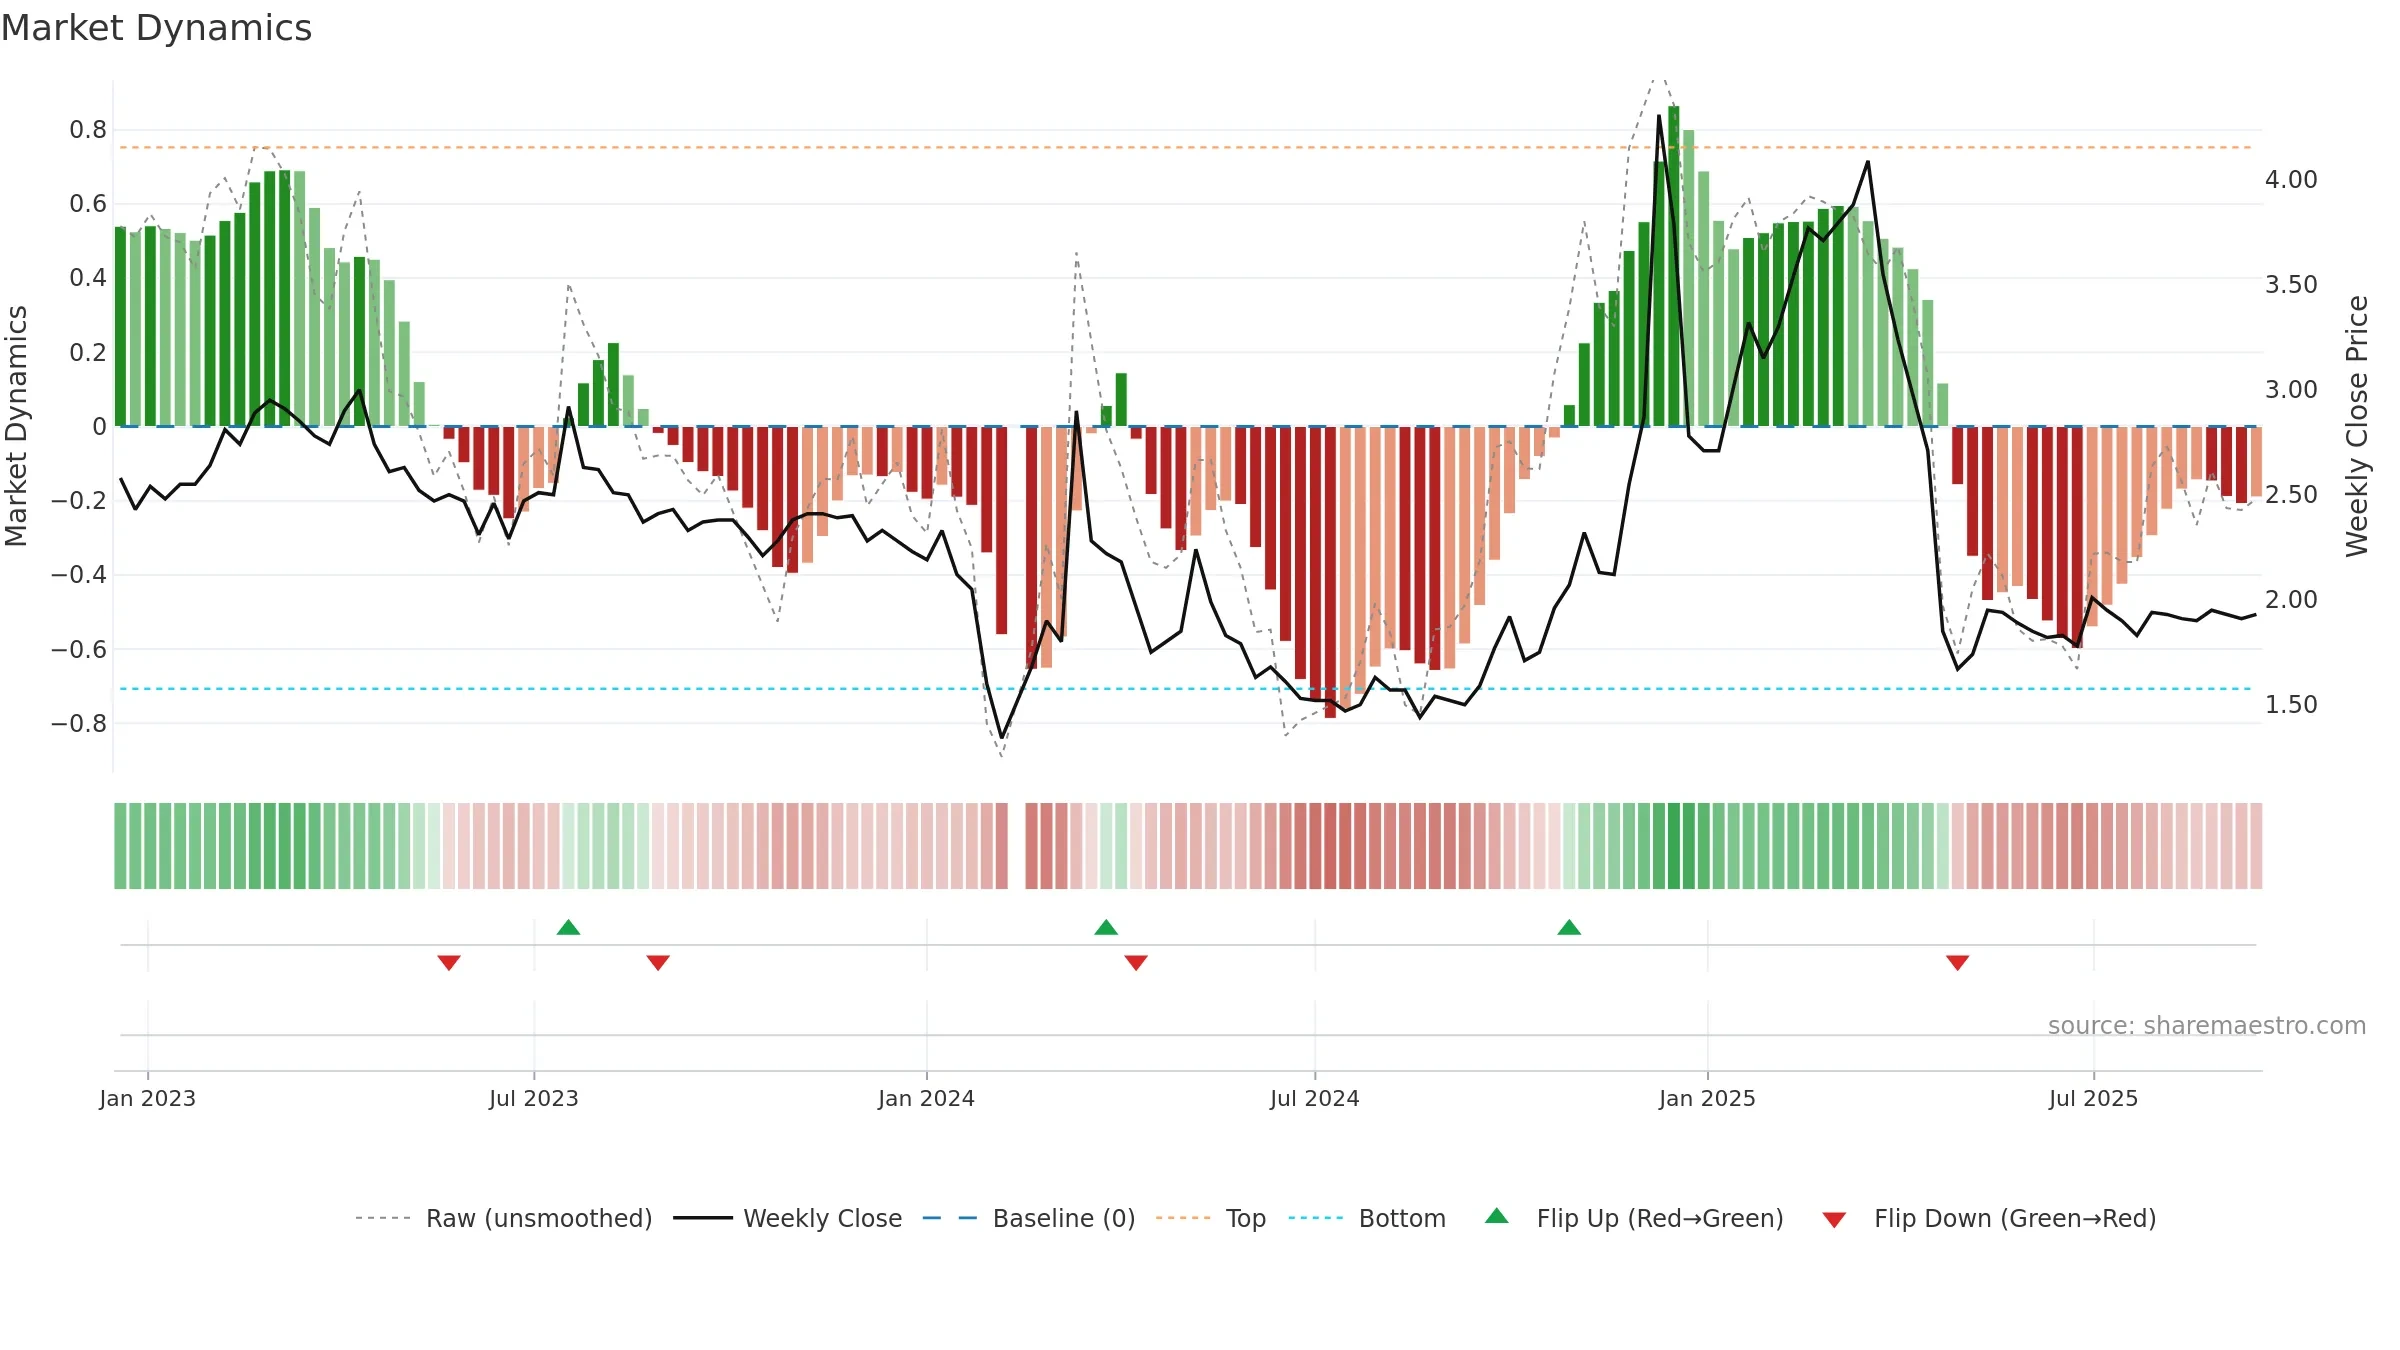Click the green flip-up marker in spring 2024

[x=1106, y=927]
